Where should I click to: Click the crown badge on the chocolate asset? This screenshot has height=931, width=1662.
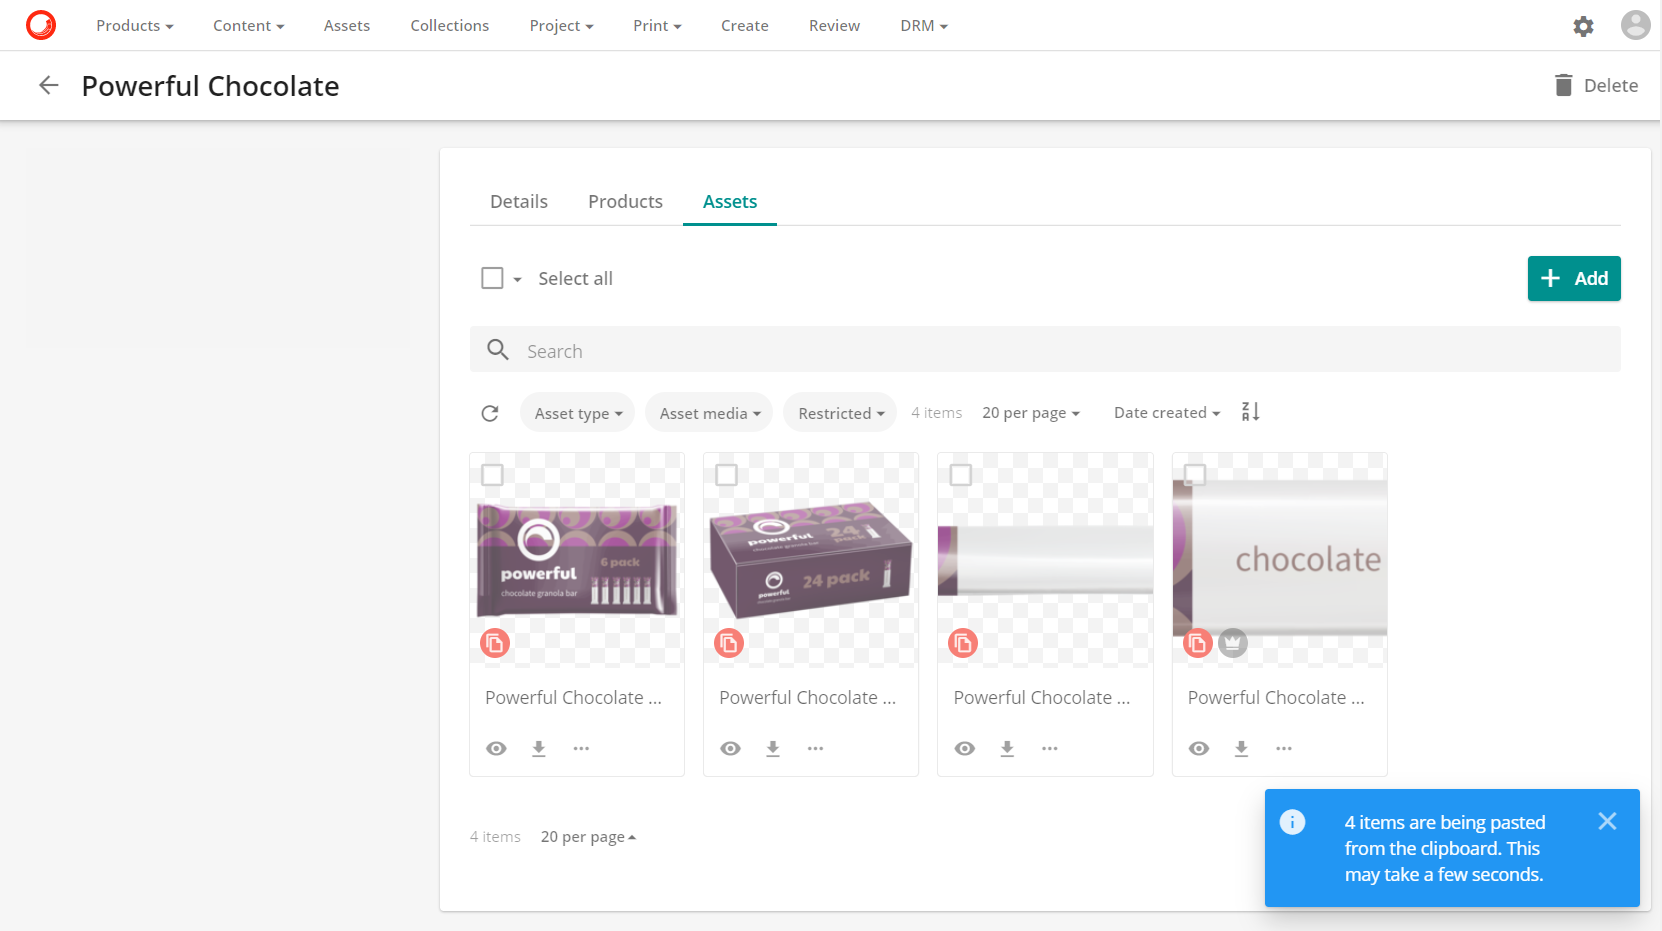[1233, 643]
